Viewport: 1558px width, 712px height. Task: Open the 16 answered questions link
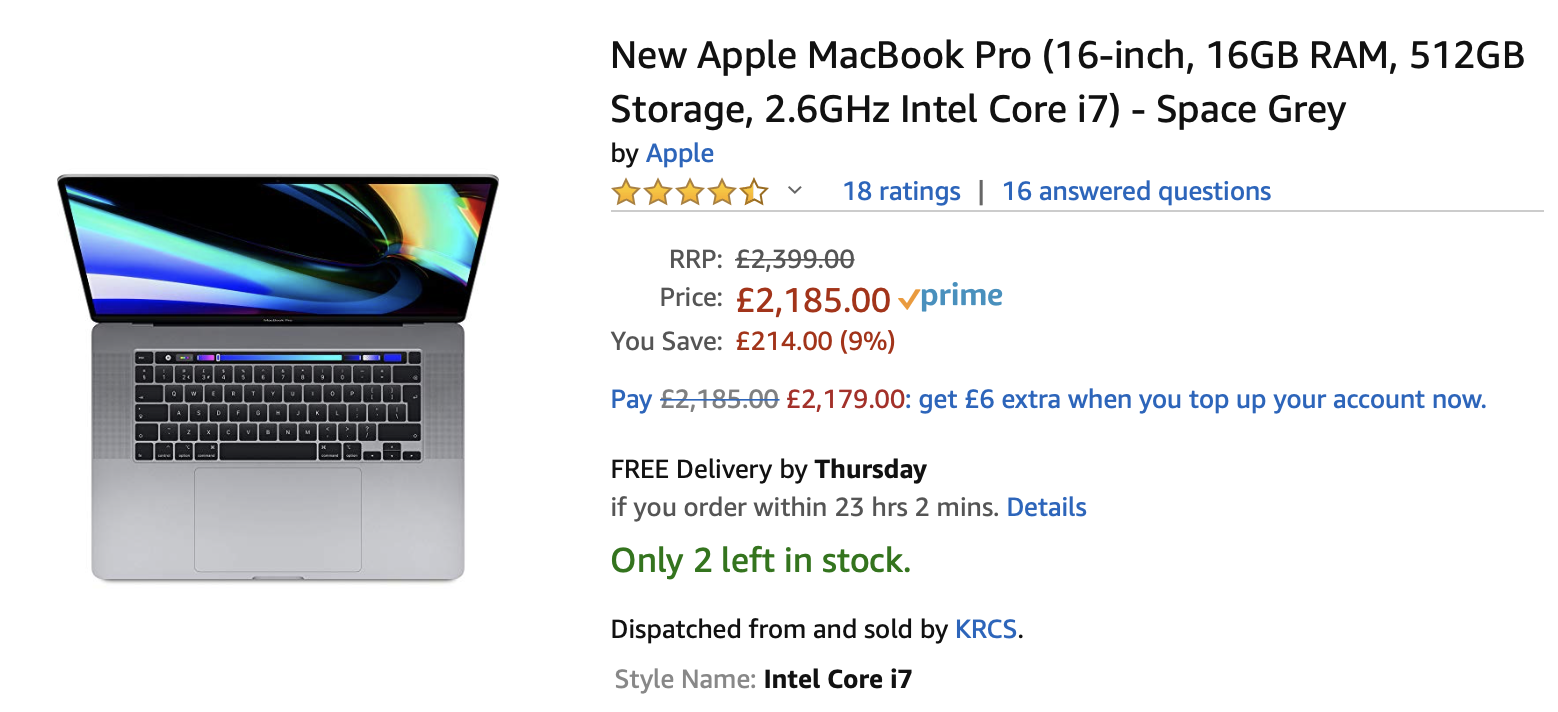[1136, 192]
